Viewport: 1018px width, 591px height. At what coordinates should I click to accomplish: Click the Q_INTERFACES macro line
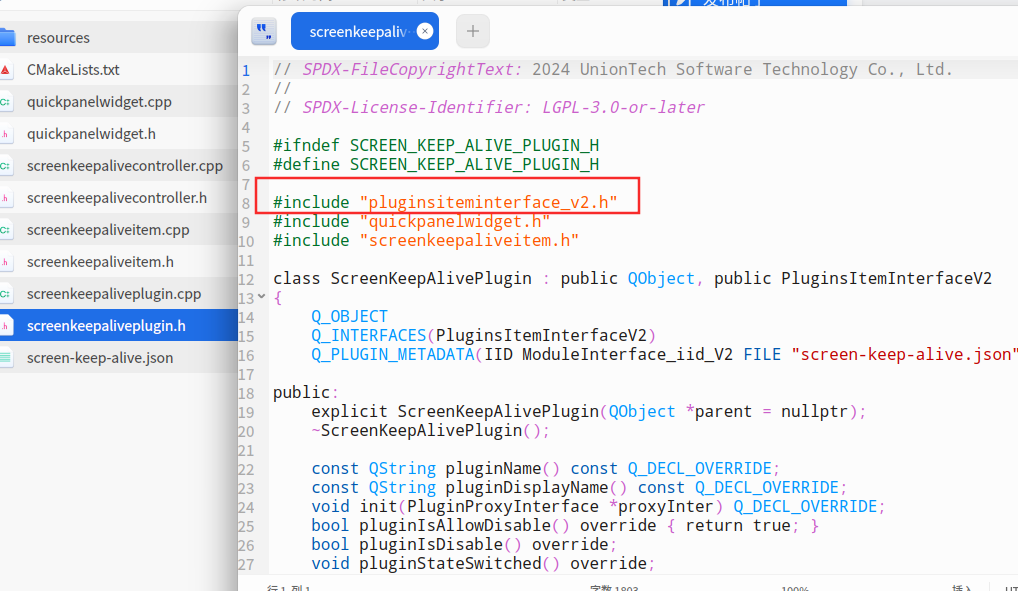(x=484, y=336)
